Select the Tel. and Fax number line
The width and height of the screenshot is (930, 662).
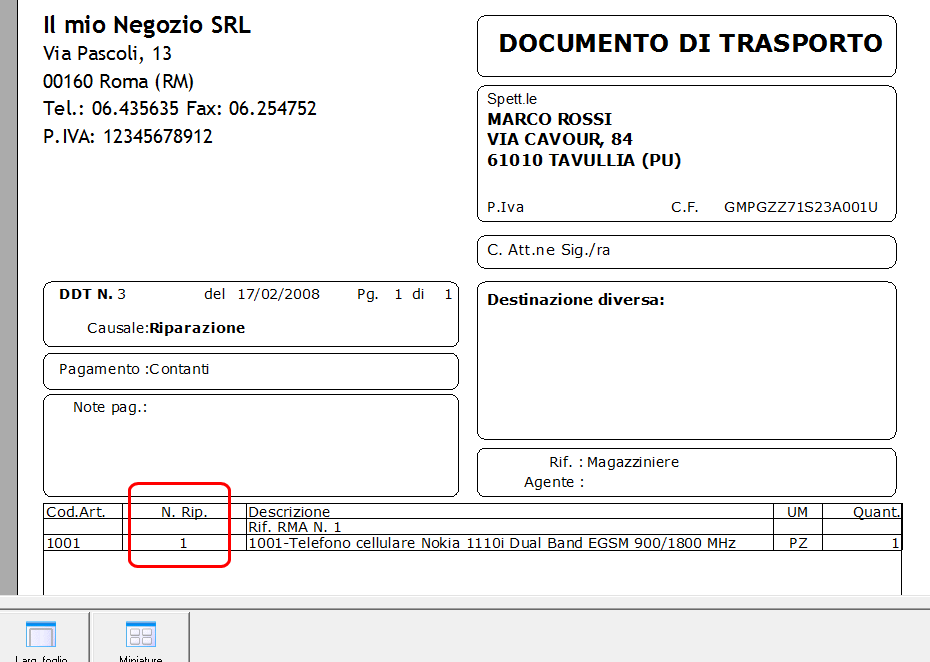pyautogui.click(x=180, y=109)
